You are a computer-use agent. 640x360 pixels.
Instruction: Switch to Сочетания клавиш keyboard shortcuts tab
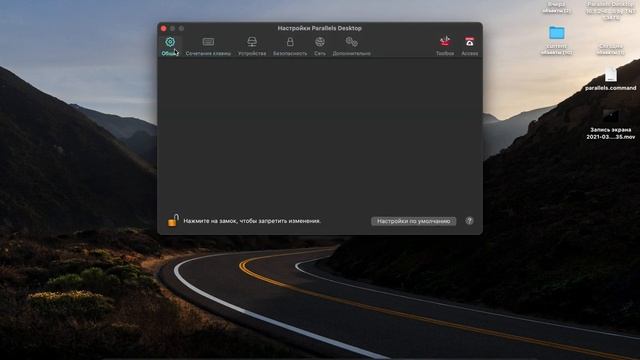click(208, 46)
